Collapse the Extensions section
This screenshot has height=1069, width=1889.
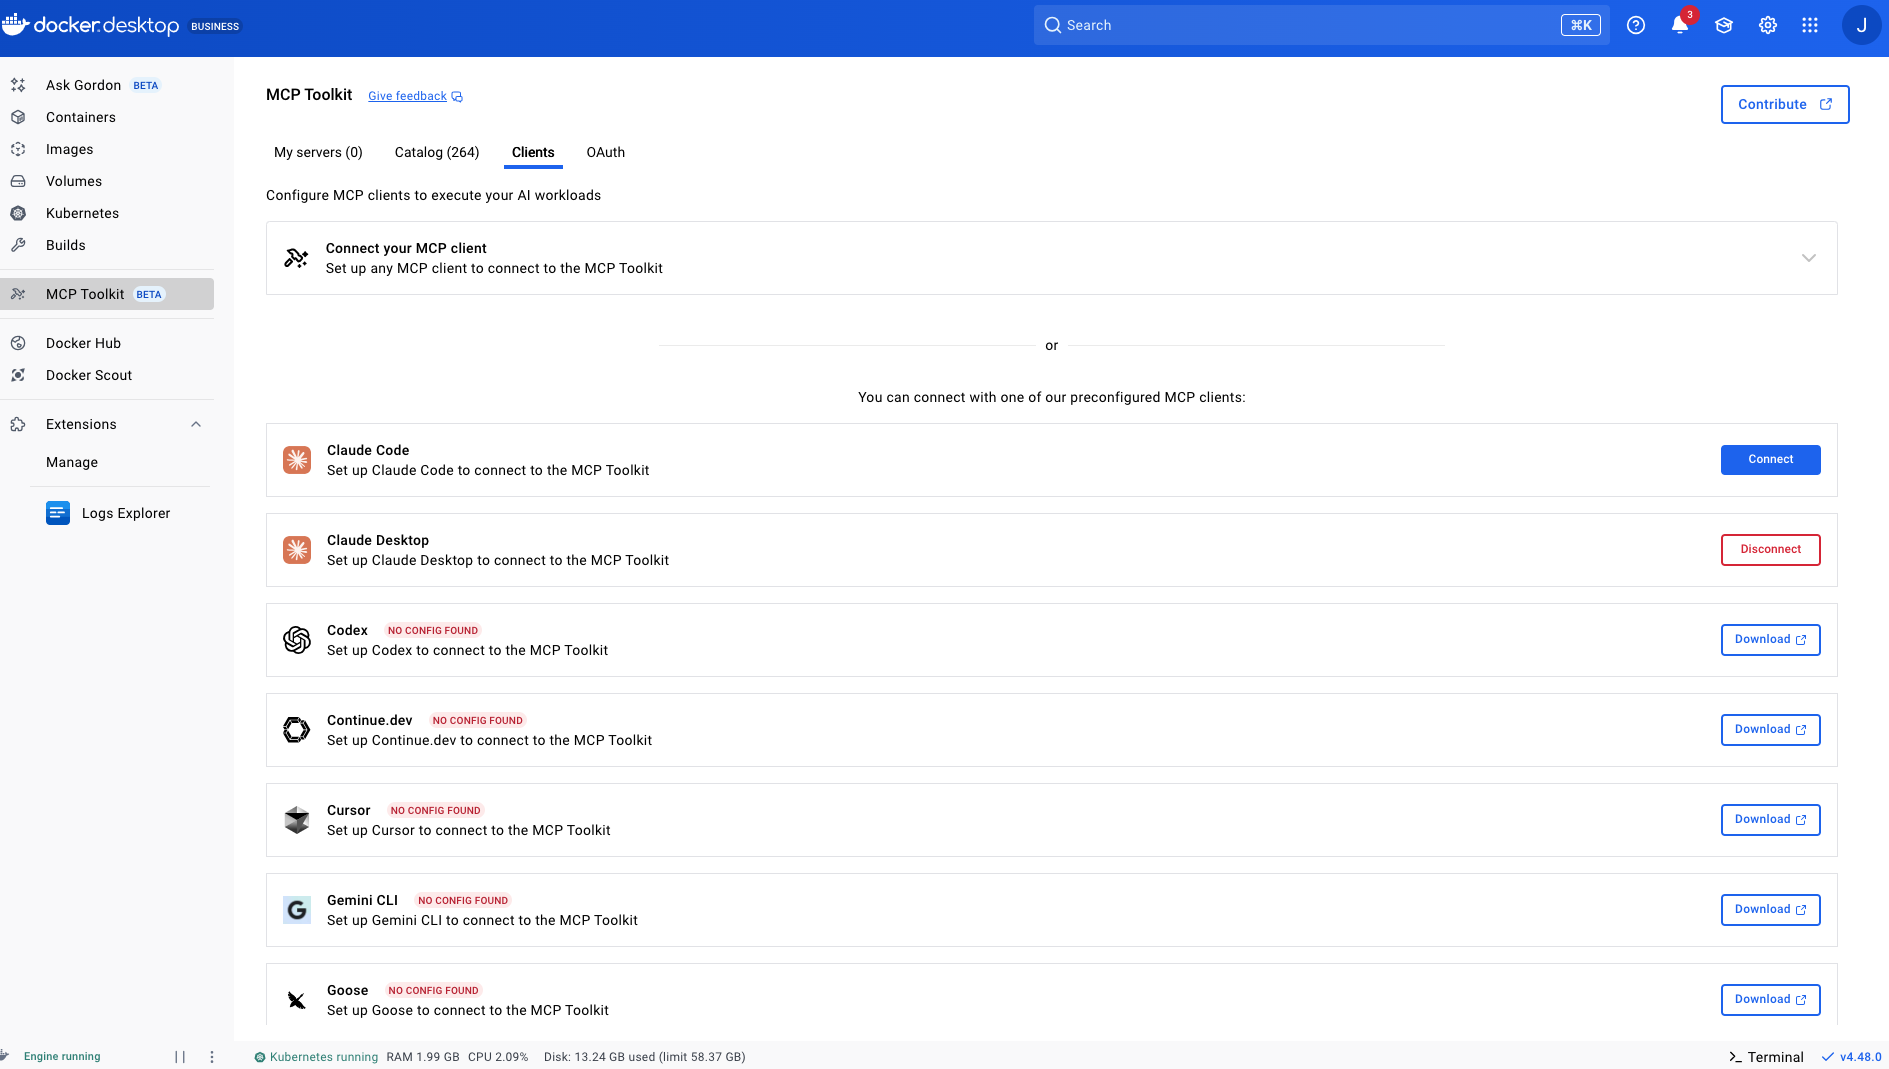click(196, 424)
